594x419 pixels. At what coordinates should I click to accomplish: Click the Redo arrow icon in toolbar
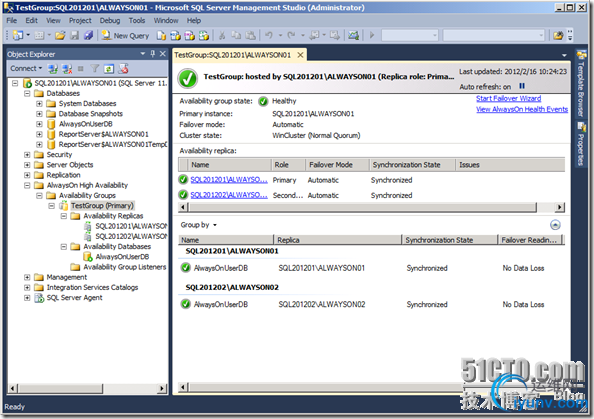pyautogui.click(x=291, y=36)
